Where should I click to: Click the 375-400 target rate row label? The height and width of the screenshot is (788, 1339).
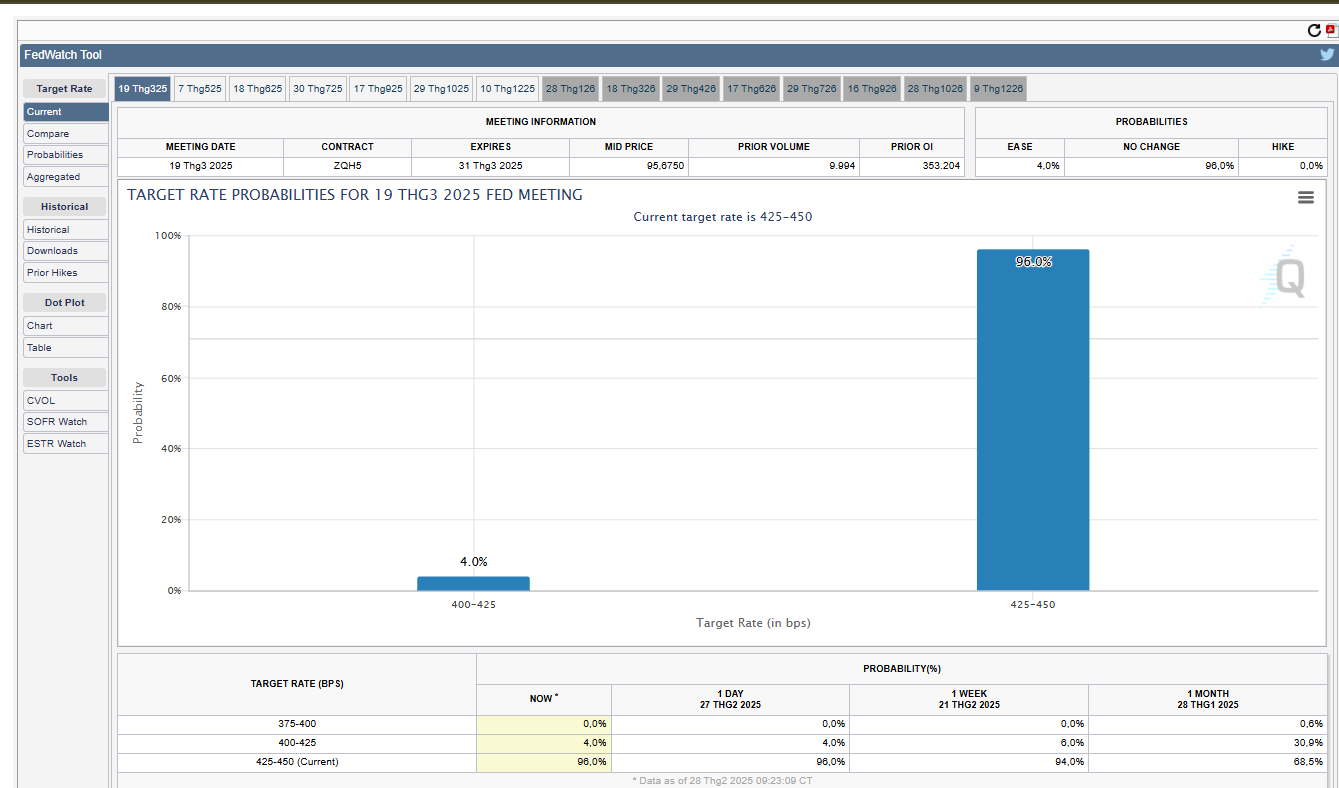pyautogui.click(x=297, y=724)
